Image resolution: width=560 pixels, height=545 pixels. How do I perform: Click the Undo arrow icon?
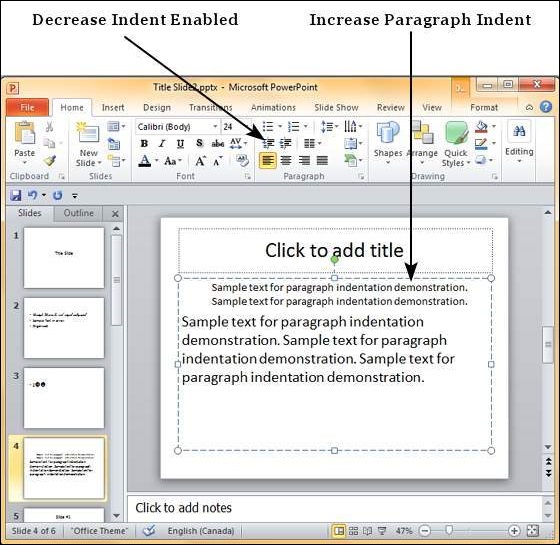[32, 195]
